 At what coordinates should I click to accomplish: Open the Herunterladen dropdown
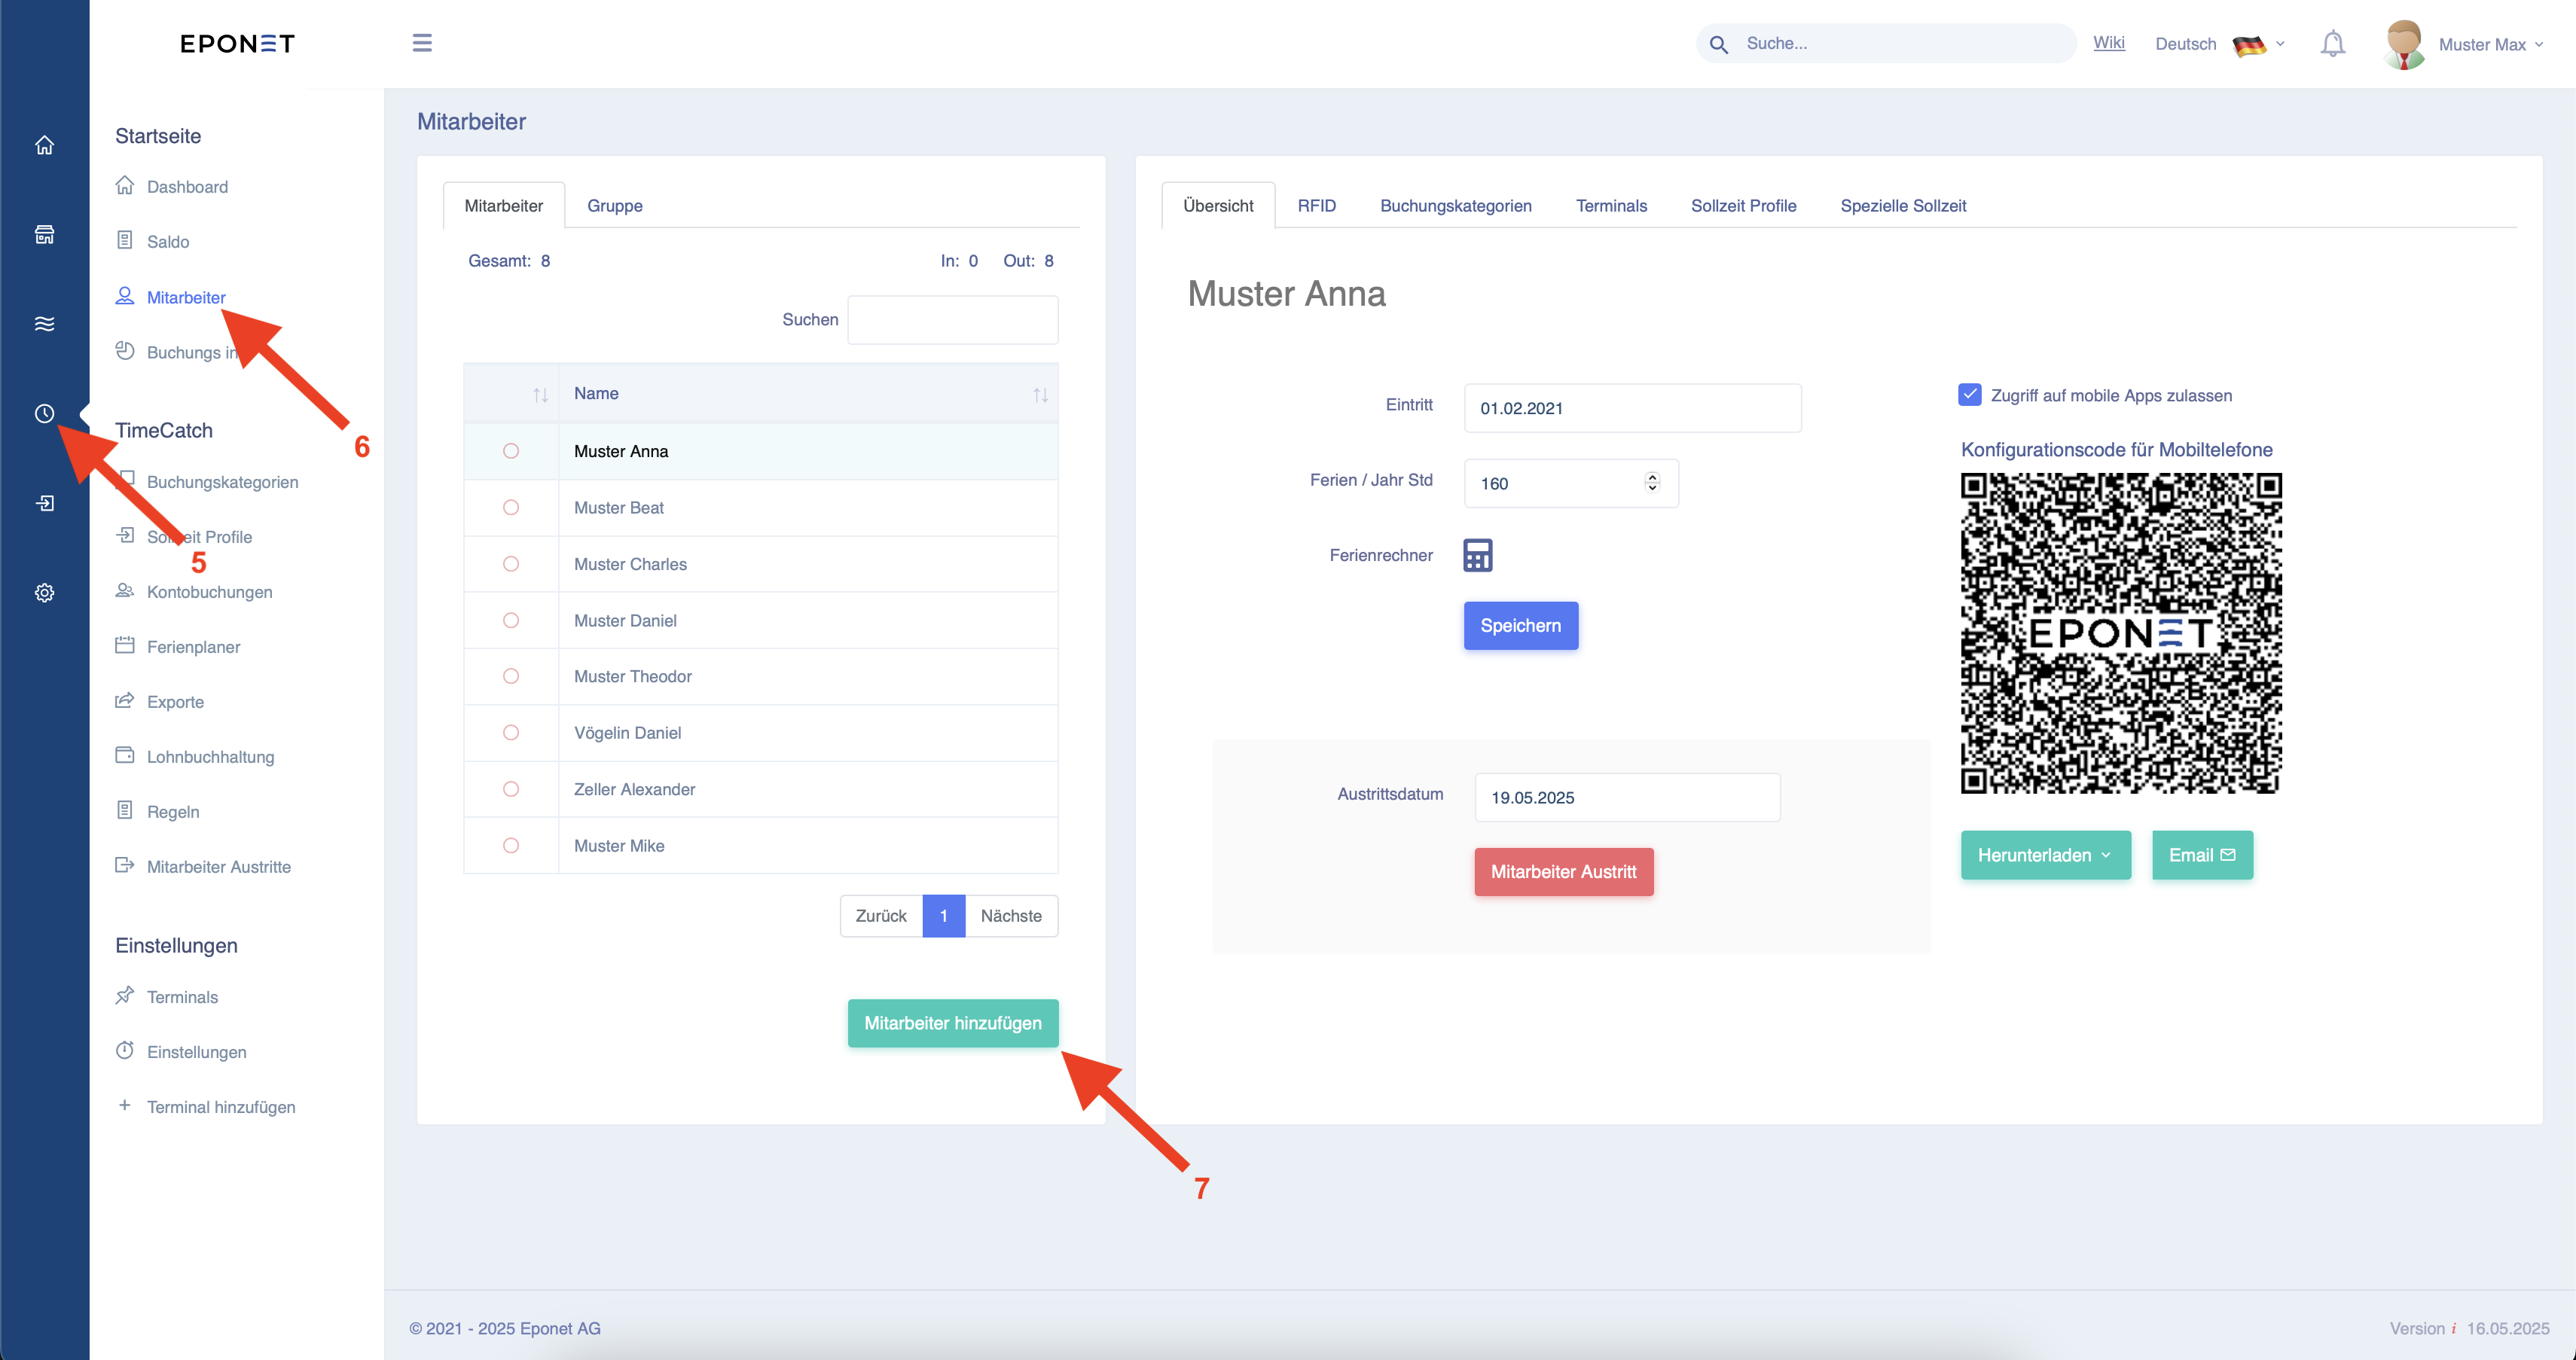(x=2045, y=855)
